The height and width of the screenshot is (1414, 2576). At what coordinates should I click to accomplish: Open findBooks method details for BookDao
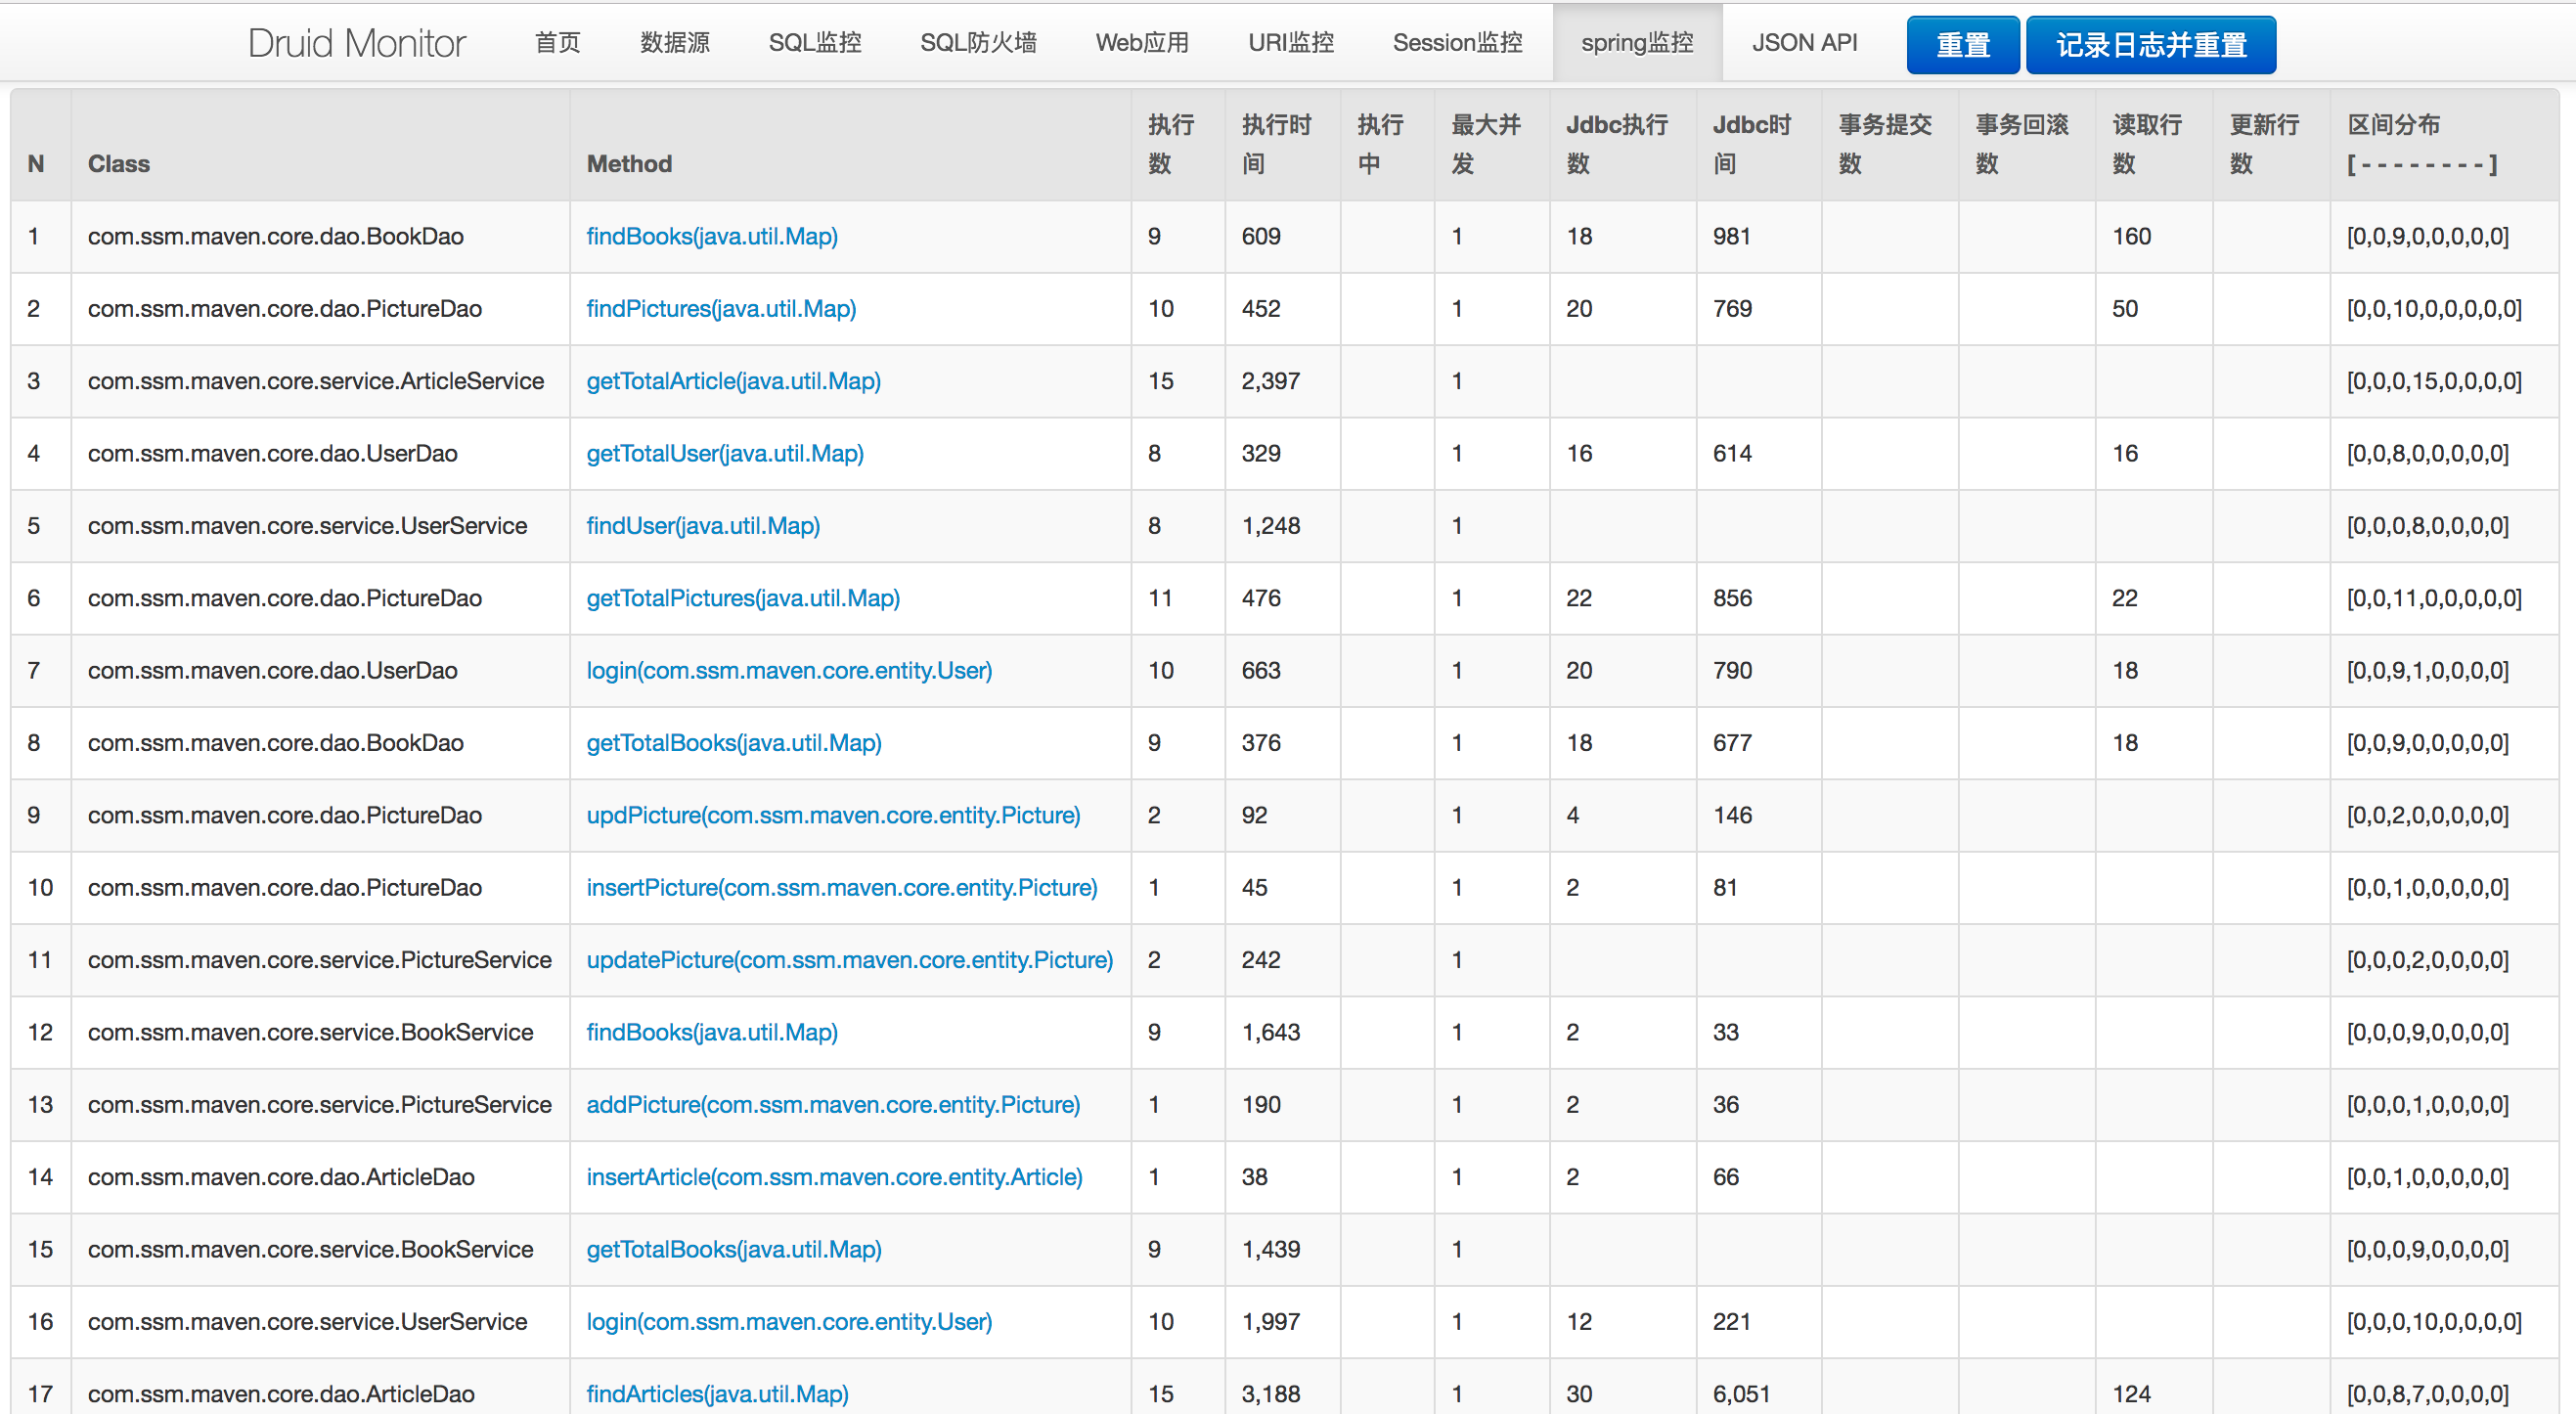(x=711, y=236)
